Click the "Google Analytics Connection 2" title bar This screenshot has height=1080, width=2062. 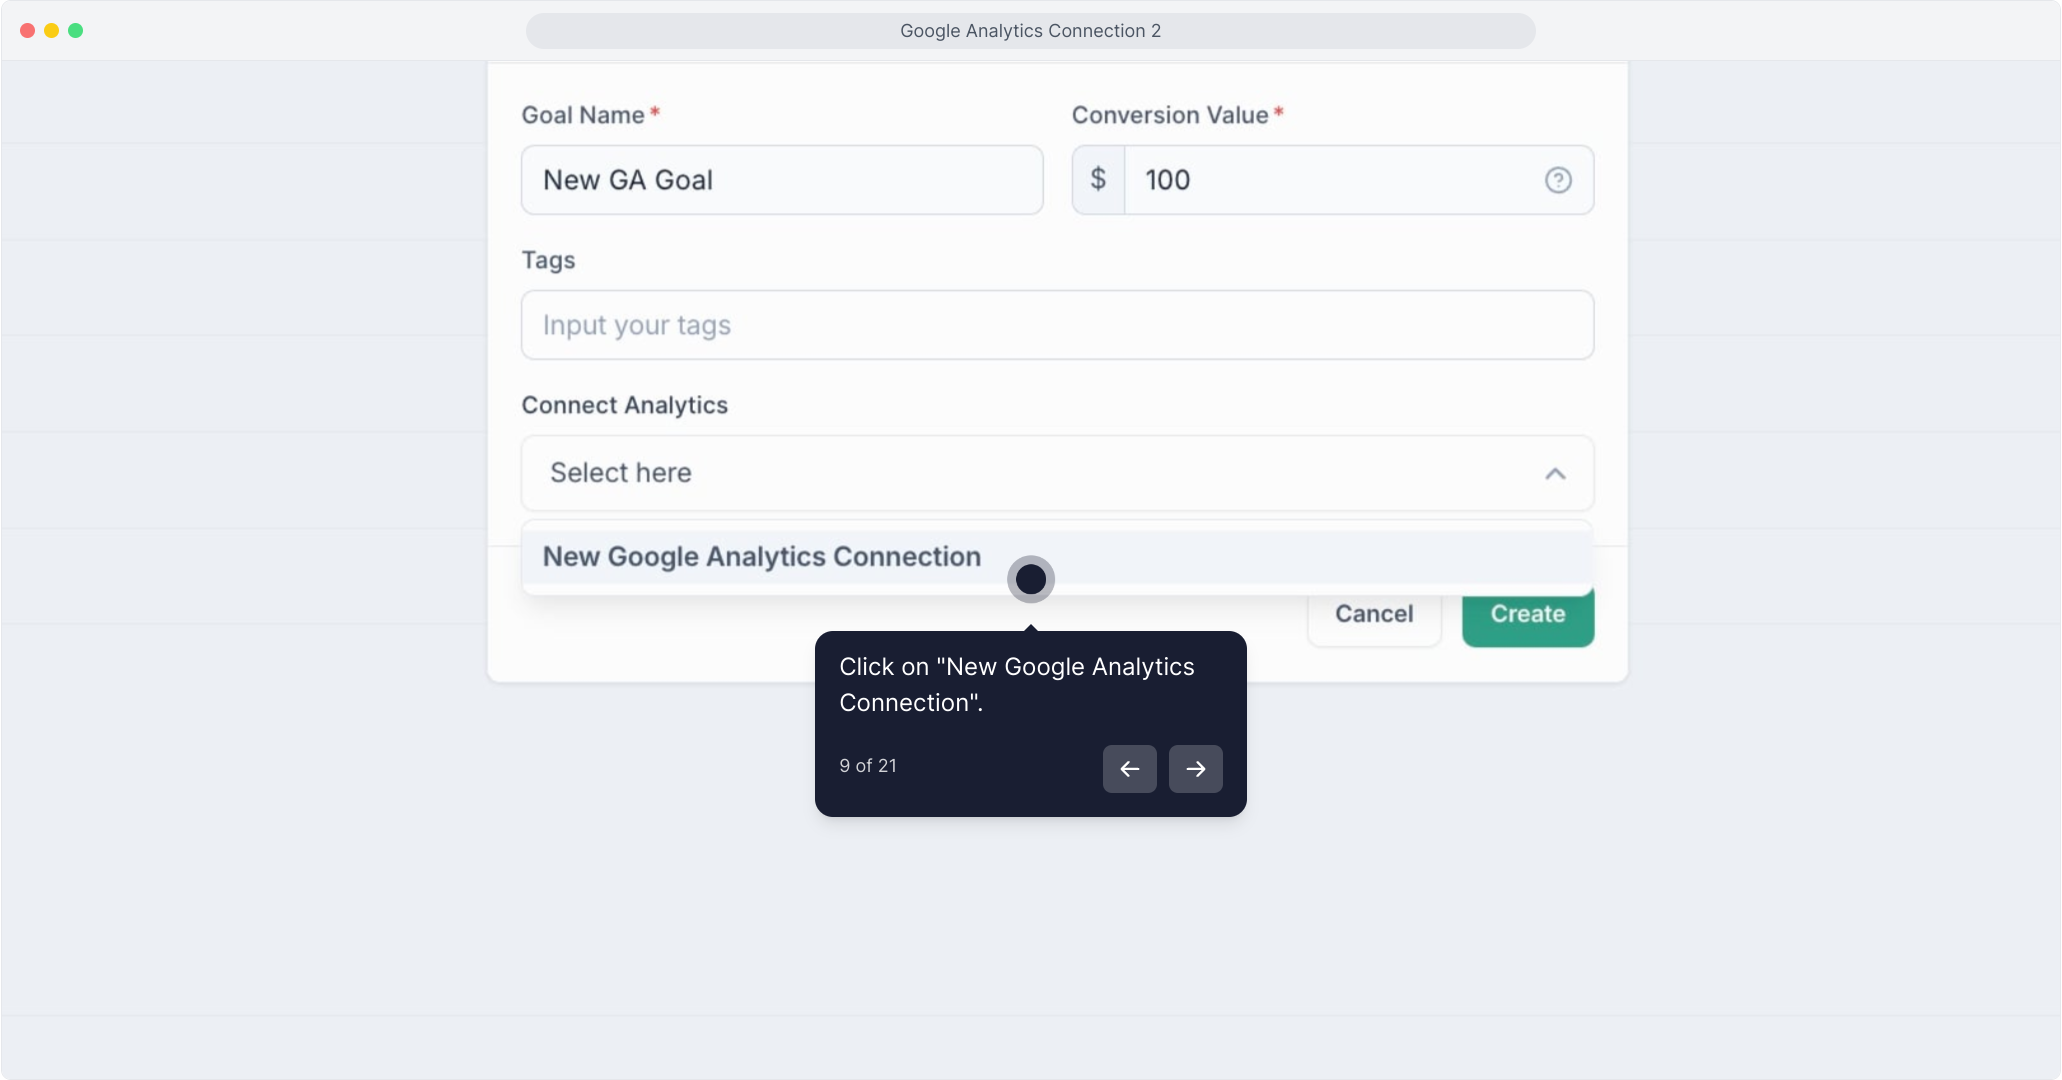(1030, 31)
